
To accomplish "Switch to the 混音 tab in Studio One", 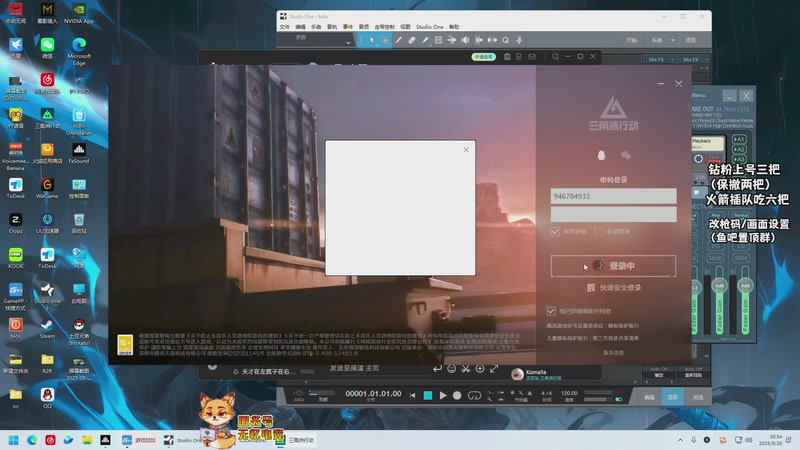I will pos(672,397).
